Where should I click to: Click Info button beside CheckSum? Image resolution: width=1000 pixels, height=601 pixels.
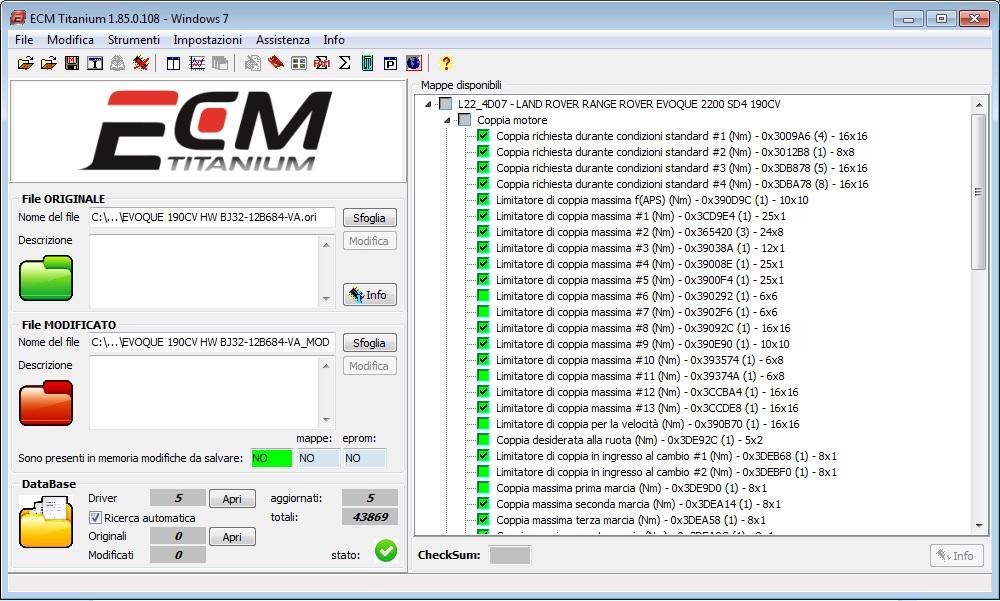tap(956, 556)
